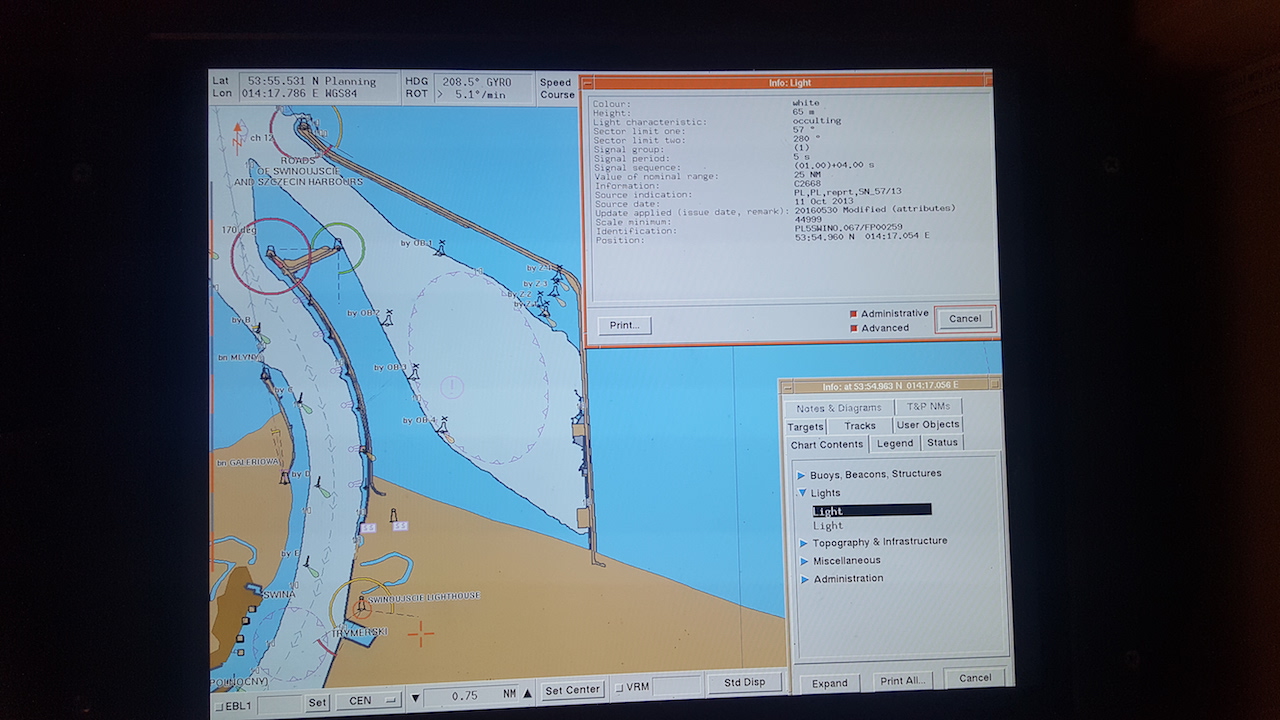Screen dimensions: 1280x720
Task: Collapse the Lights tree node
Action: pos(801,493)
